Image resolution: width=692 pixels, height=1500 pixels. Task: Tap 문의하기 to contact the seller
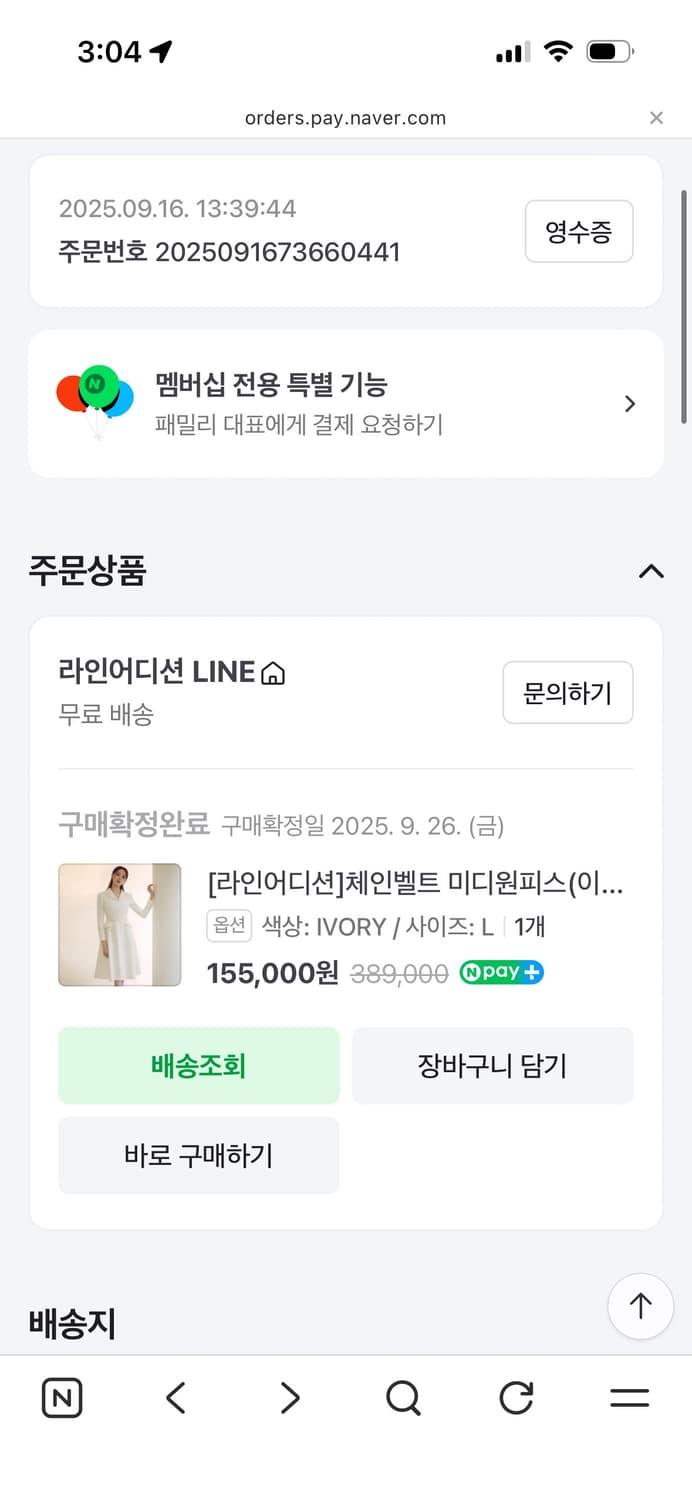(567, 692)
